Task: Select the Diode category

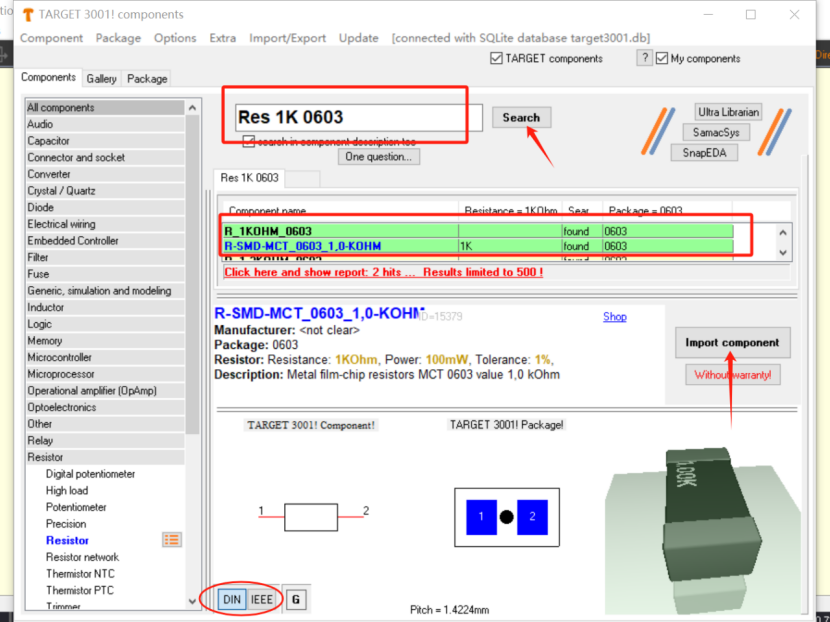Action: click(105, 208)
